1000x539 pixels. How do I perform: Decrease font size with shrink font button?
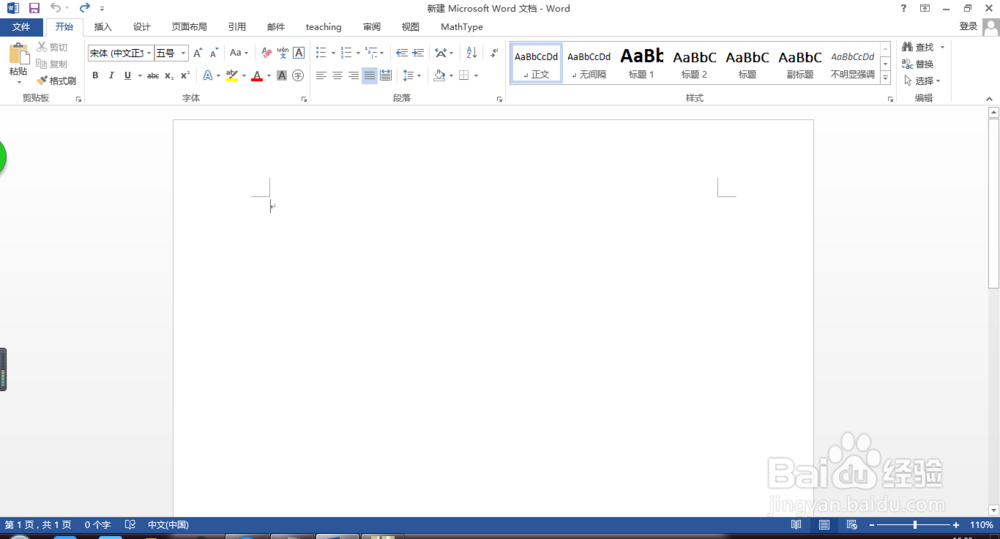point(214,53)
